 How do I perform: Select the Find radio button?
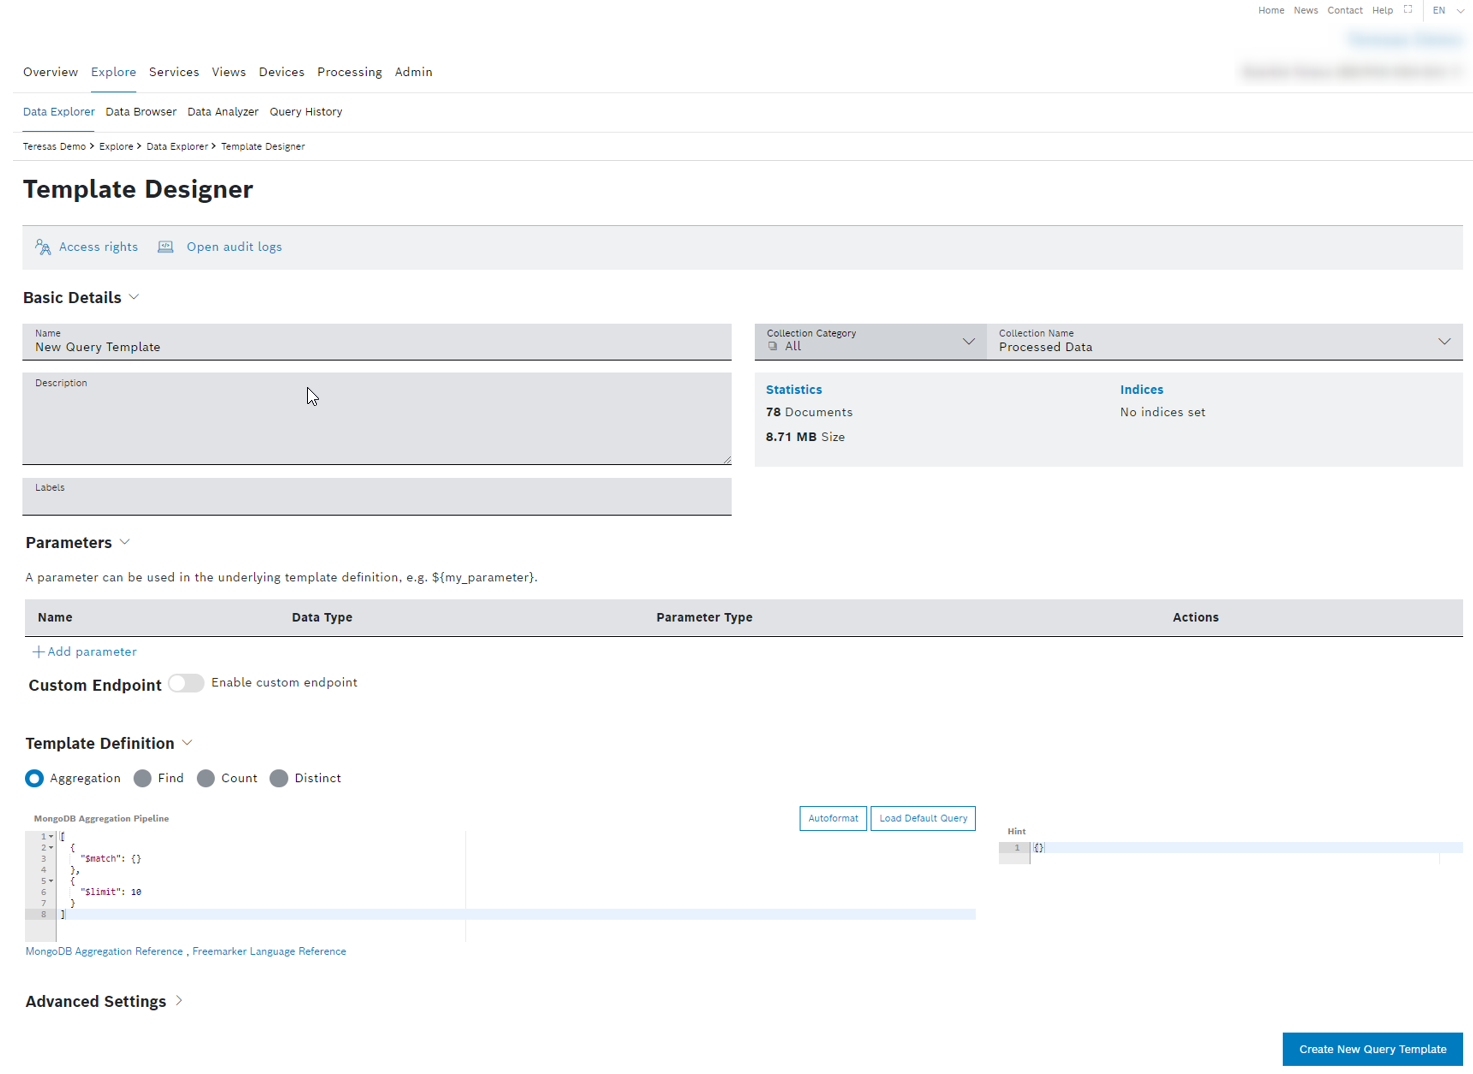tap(143, 778)
